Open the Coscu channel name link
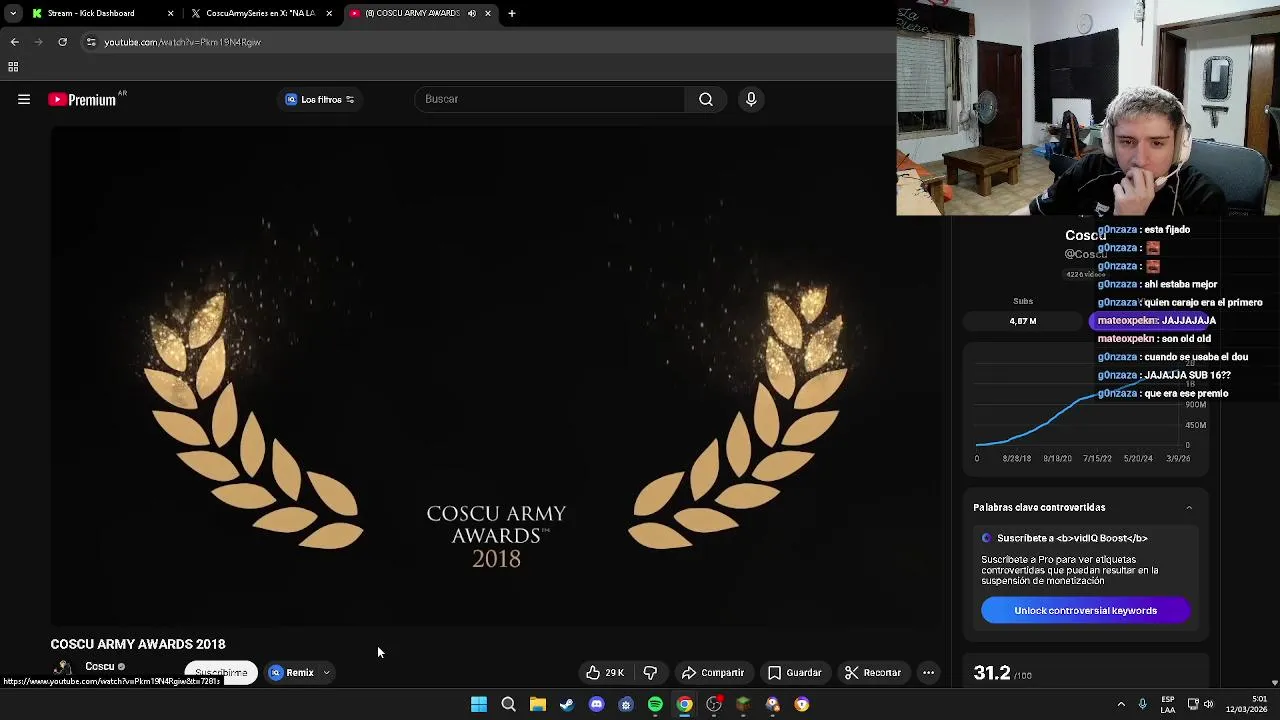The height and width of the screenshot is (720, 1280). tap(99, 666)
